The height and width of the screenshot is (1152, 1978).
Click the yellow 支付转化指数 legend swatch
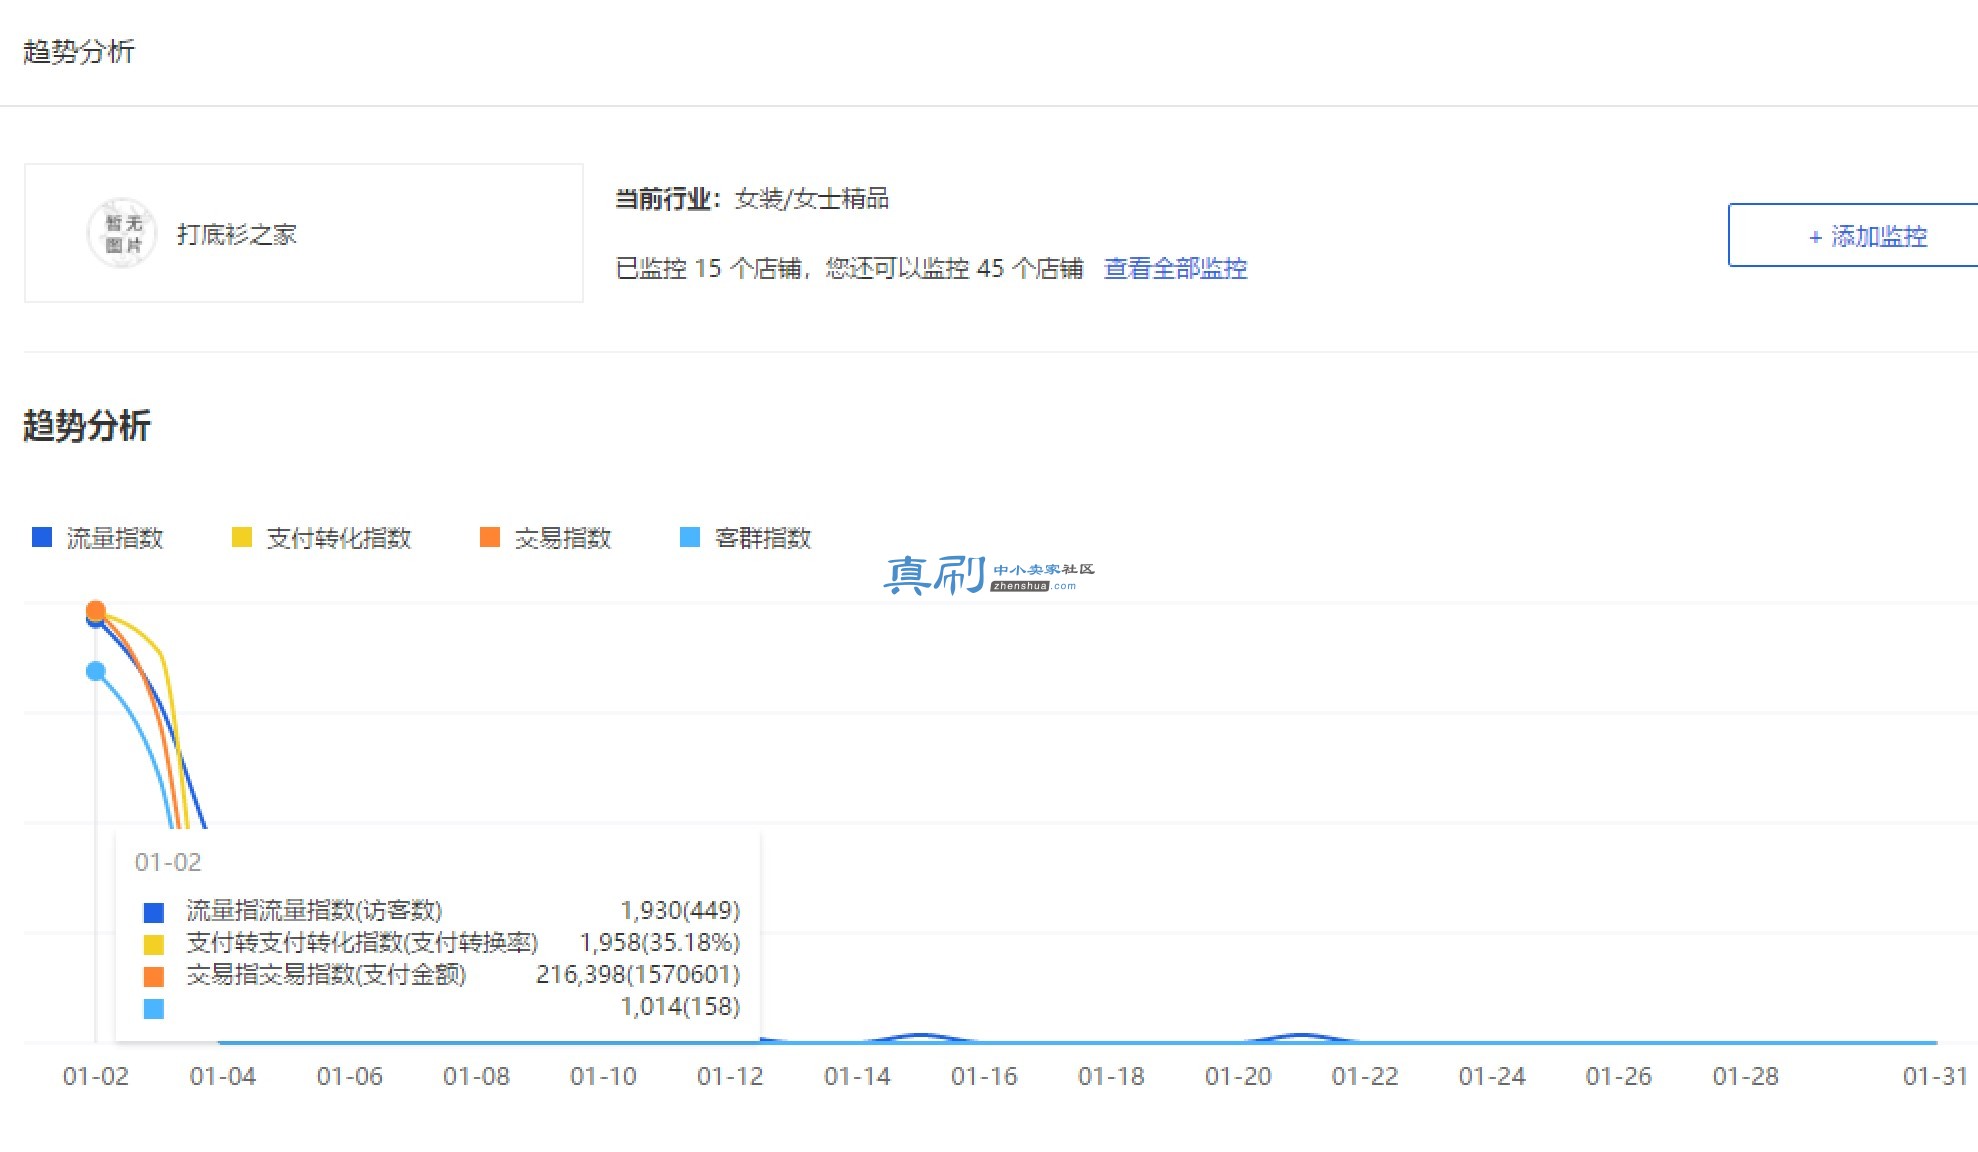tap(241, 537)
